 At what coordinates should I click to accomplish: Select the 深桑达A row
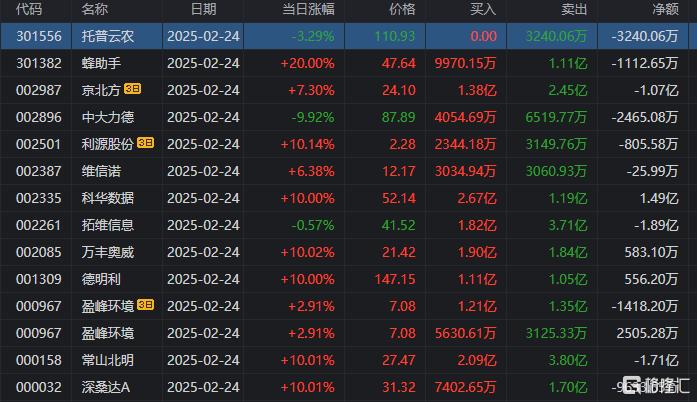[344, 387]
